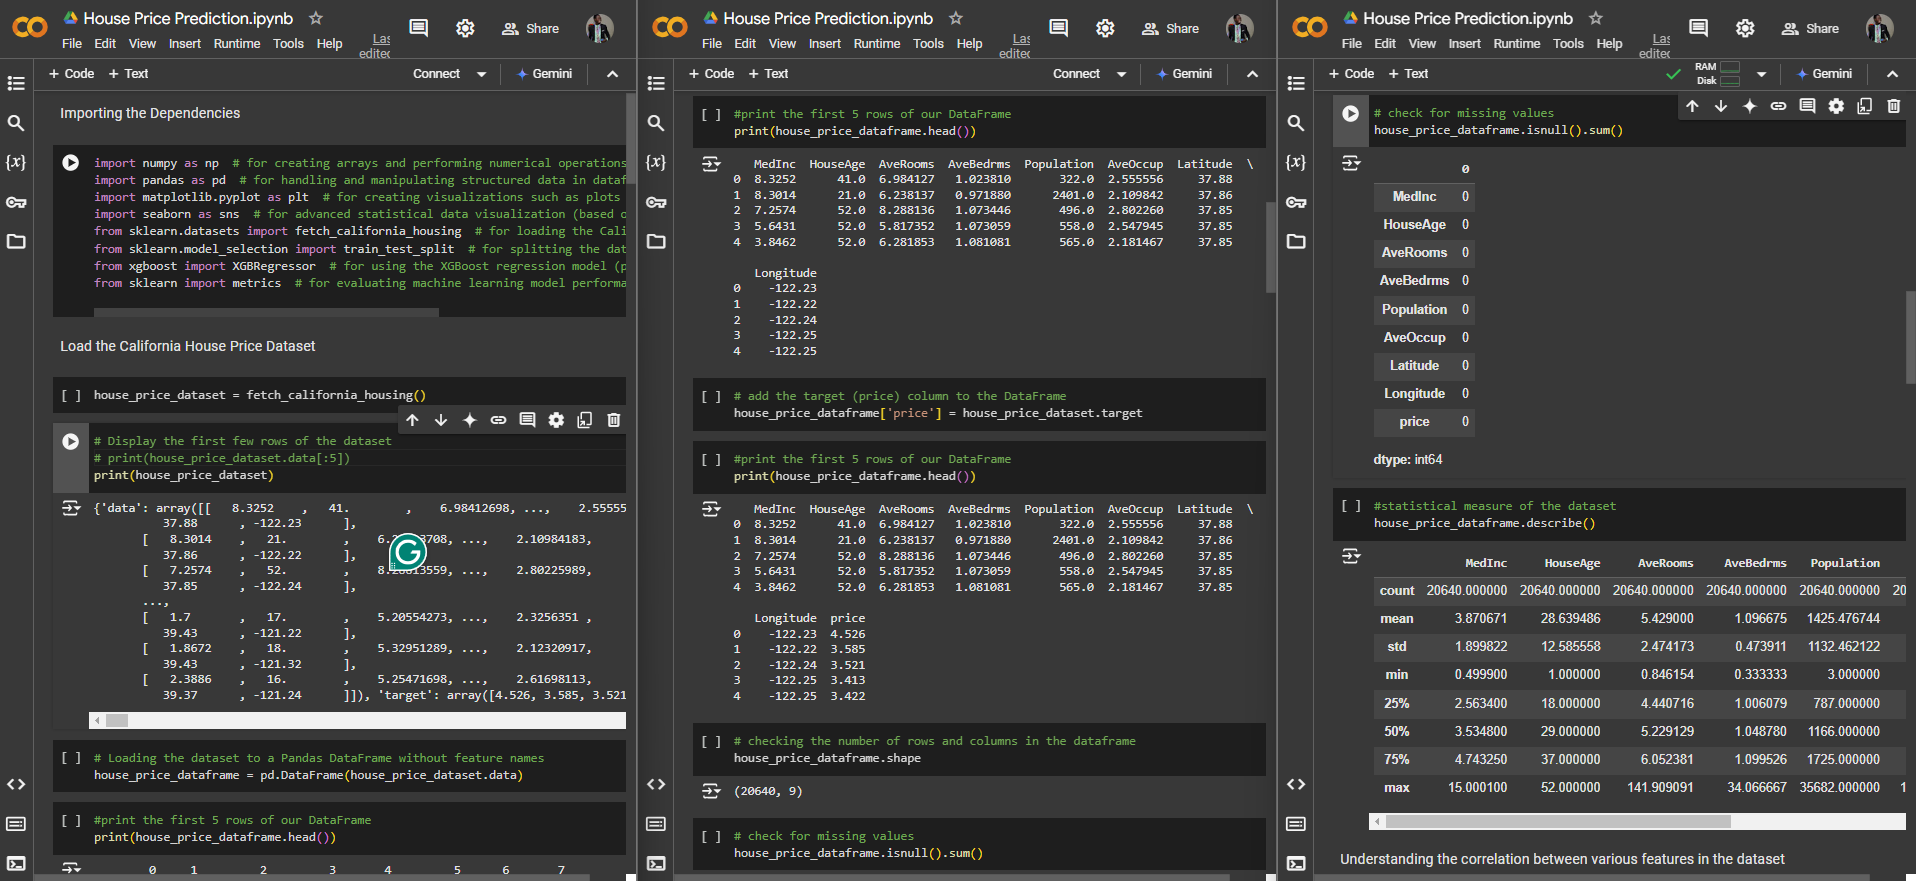Open code snippets panel in left notebook window
1916x881 pixels.
click(x=16, y=784)
